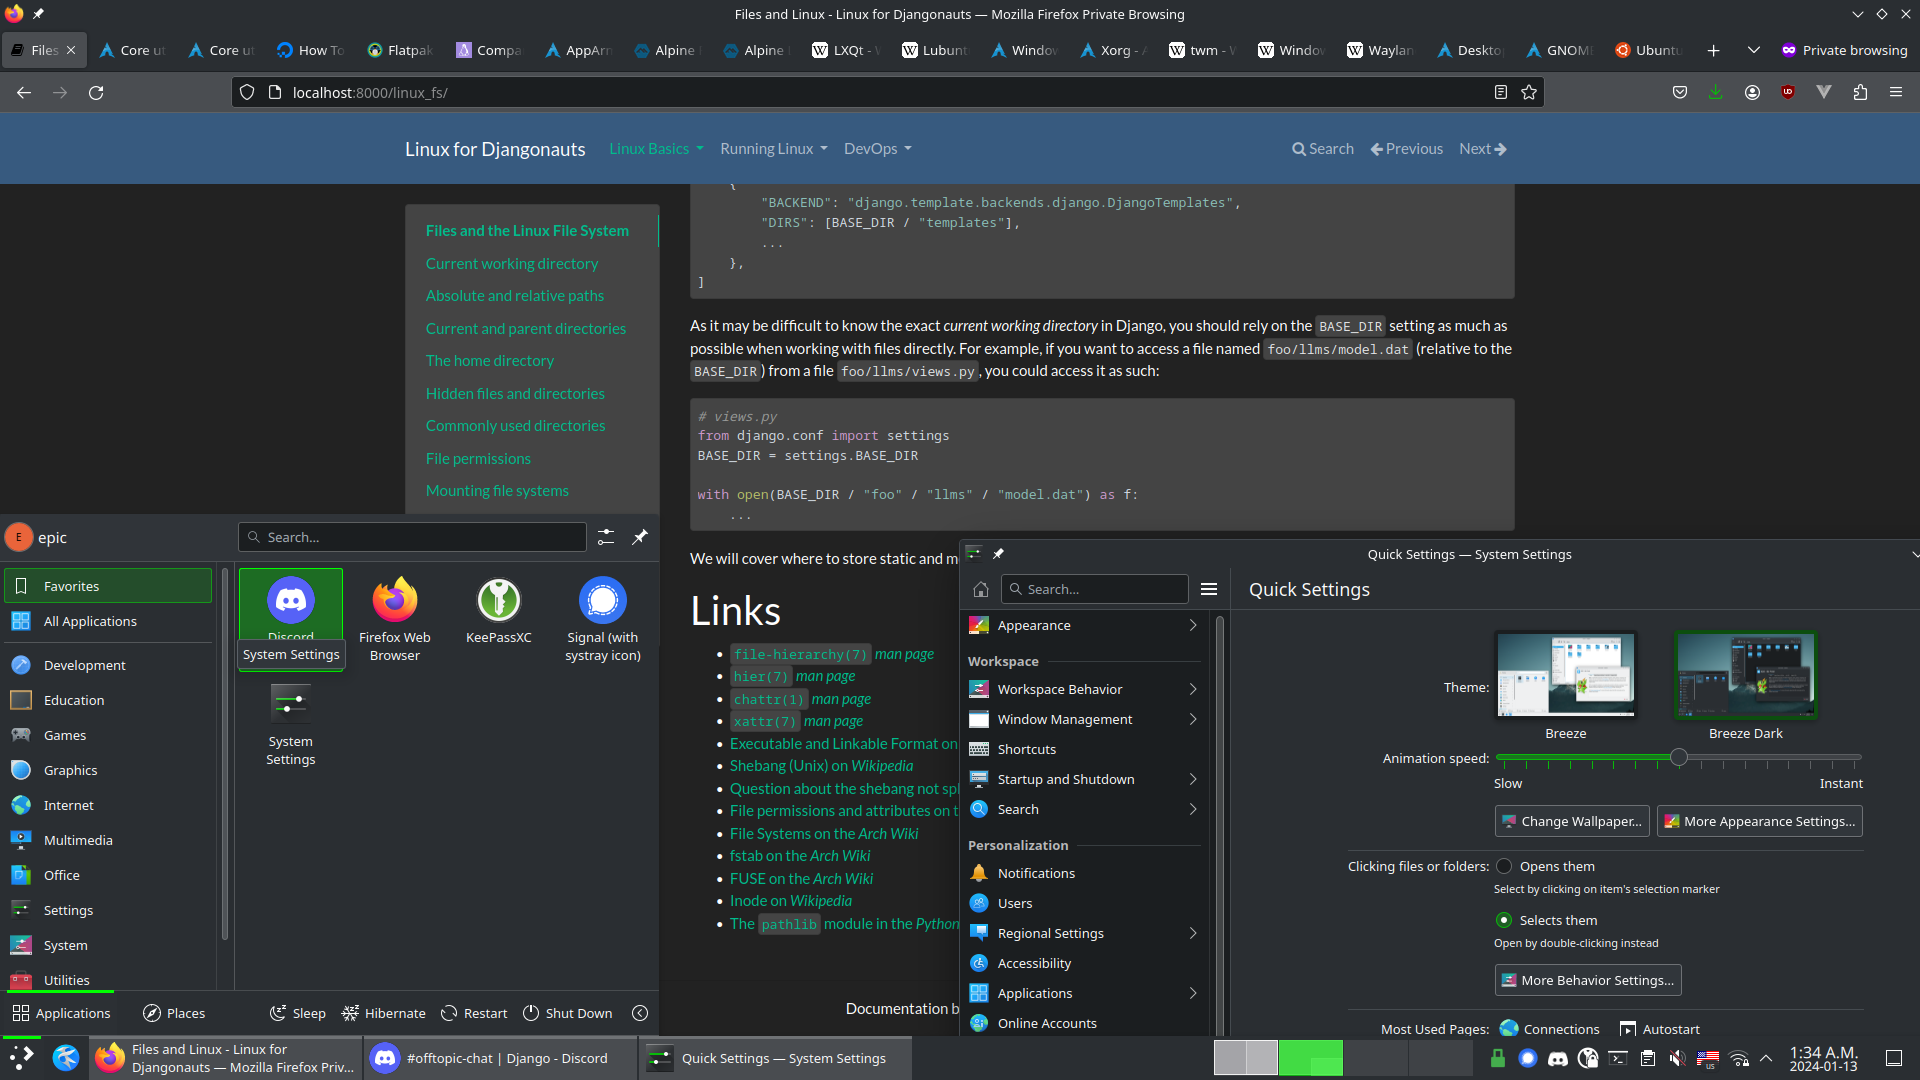Toggle Workspace Behavior expander arrow

[1193, 688]
